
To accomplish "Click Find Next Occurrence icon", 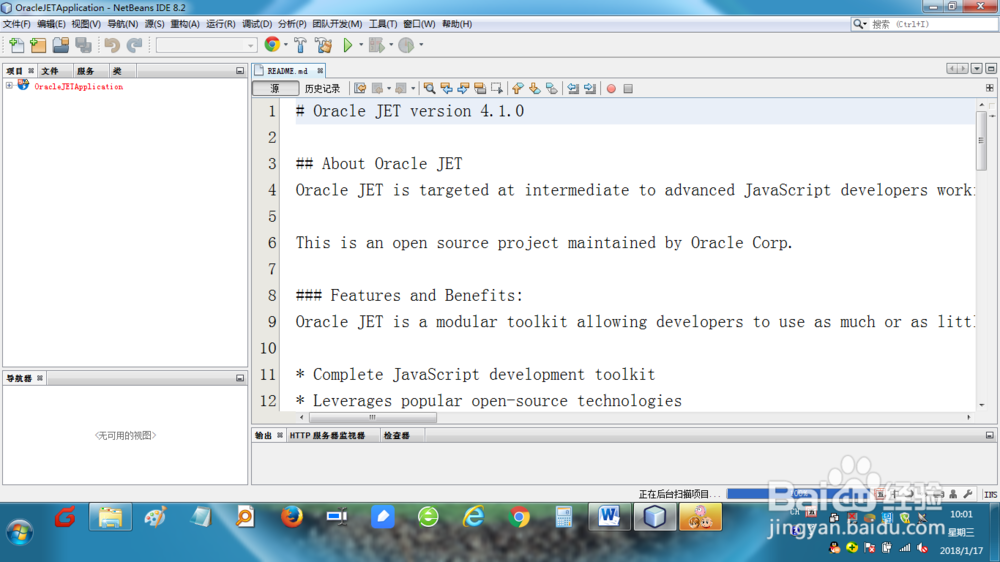I will 463,89.
